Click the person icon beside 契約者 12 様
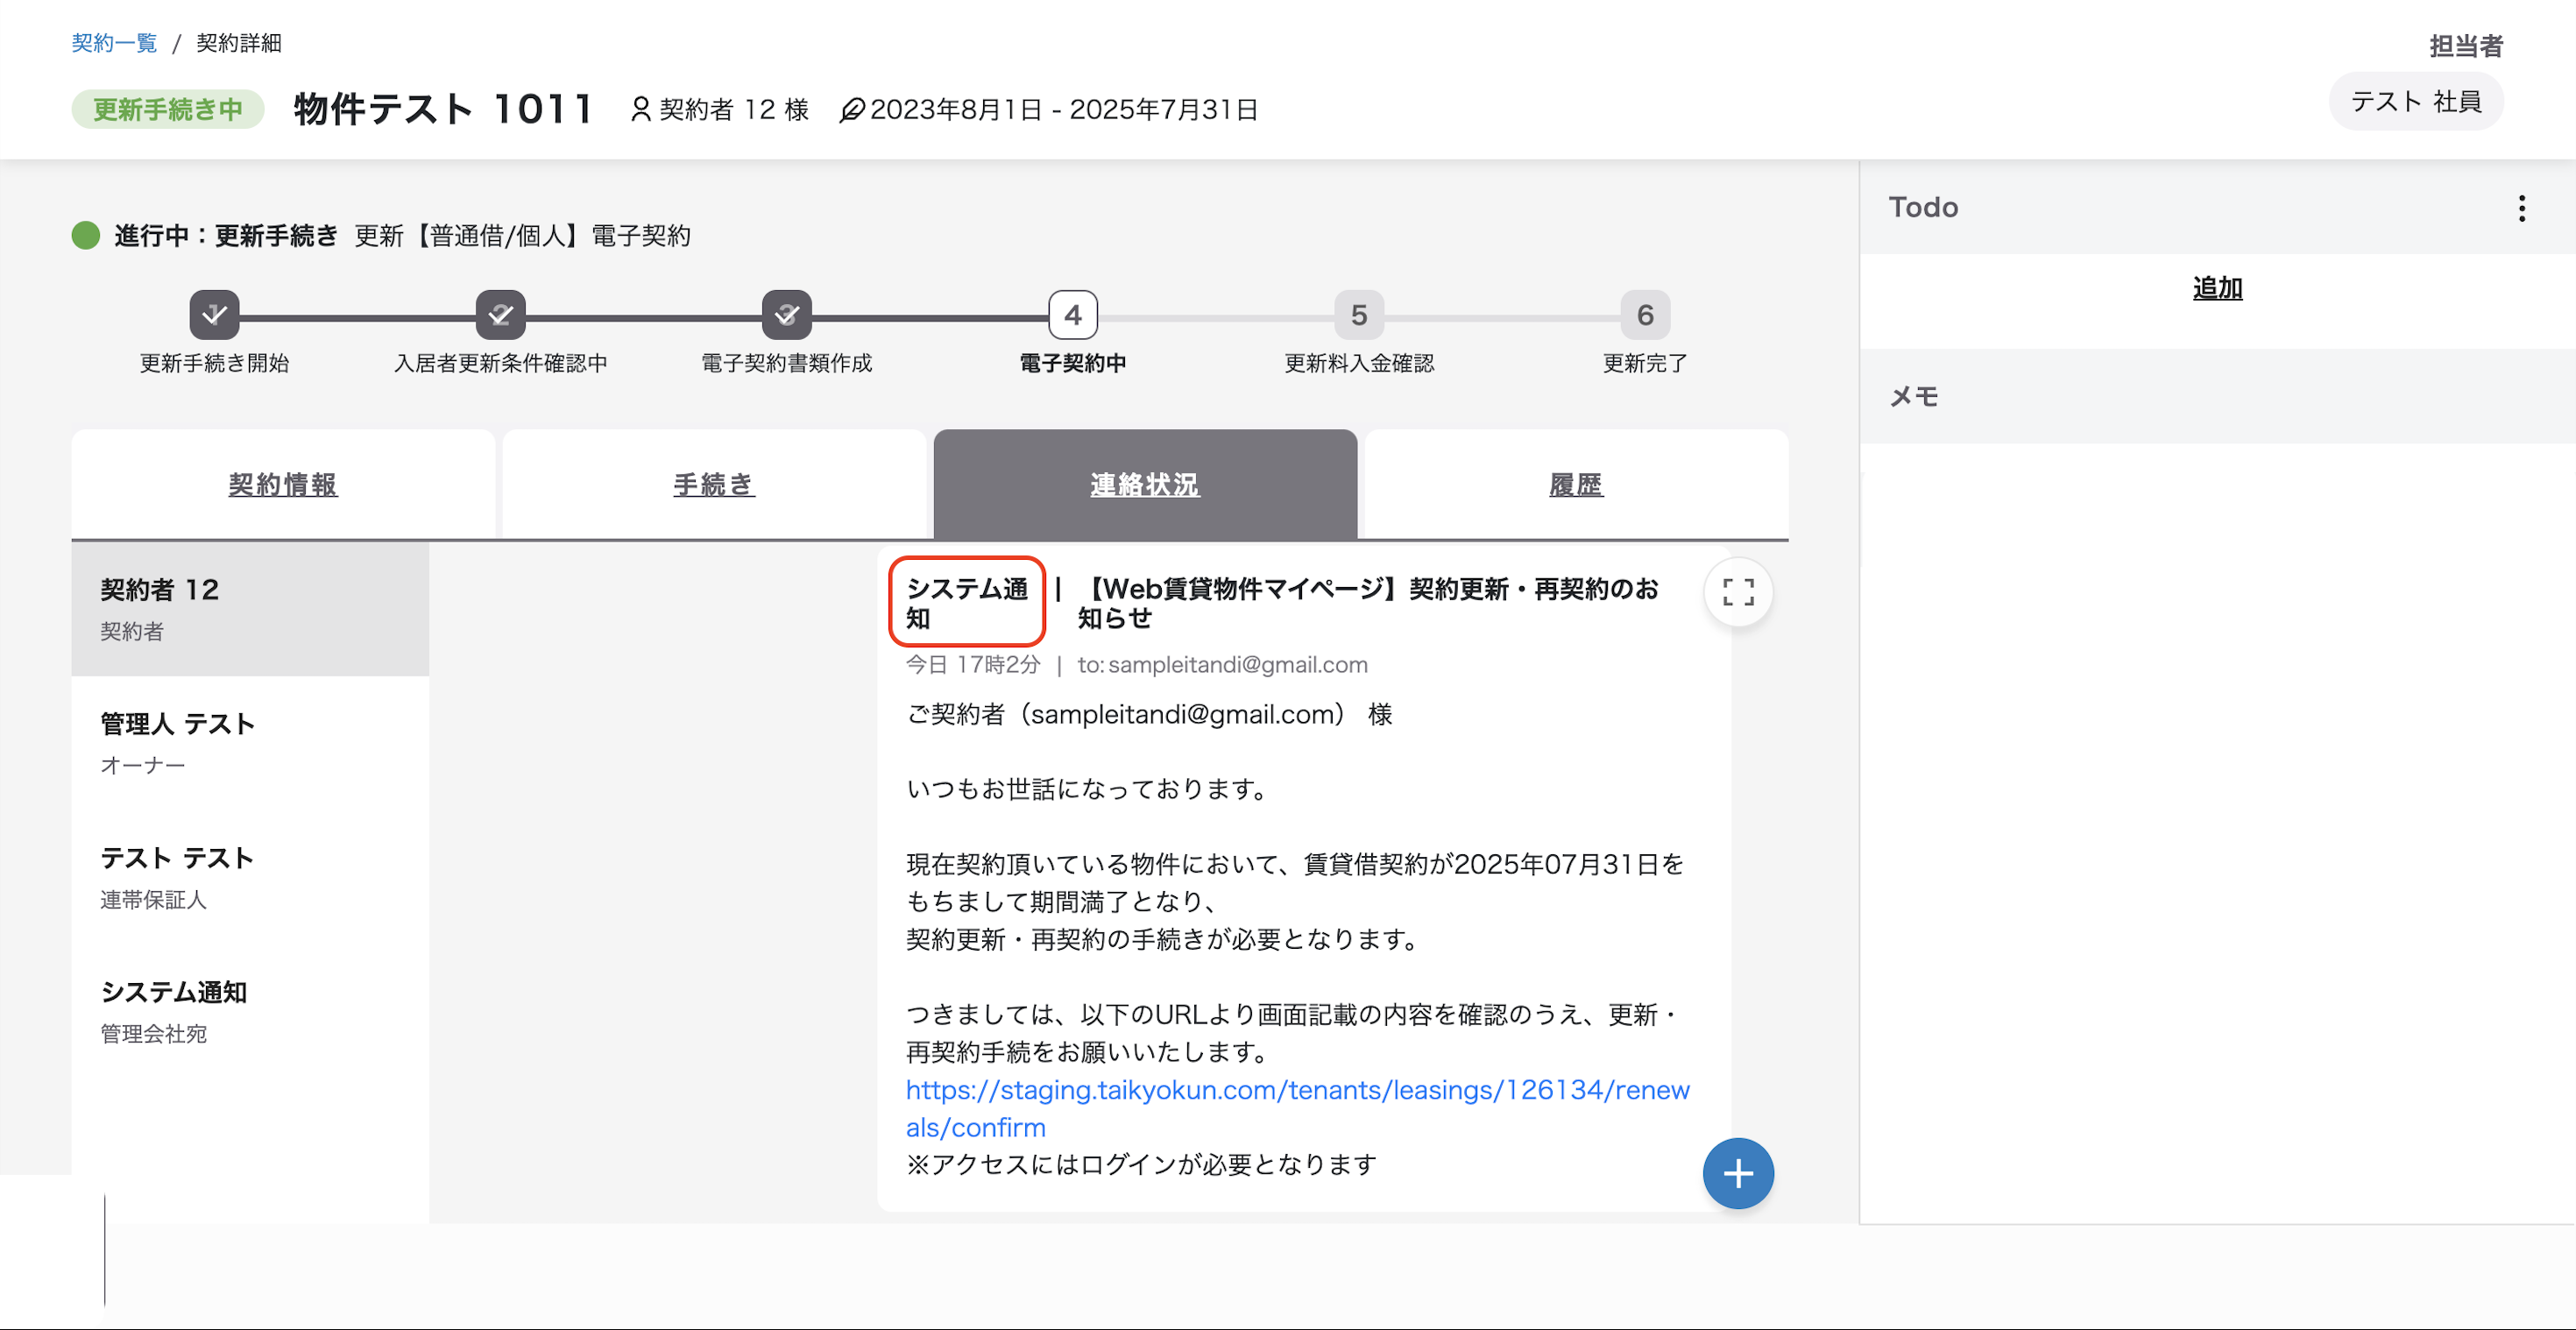Screen dimensions: 2576x1330 [x=640, y=109]
